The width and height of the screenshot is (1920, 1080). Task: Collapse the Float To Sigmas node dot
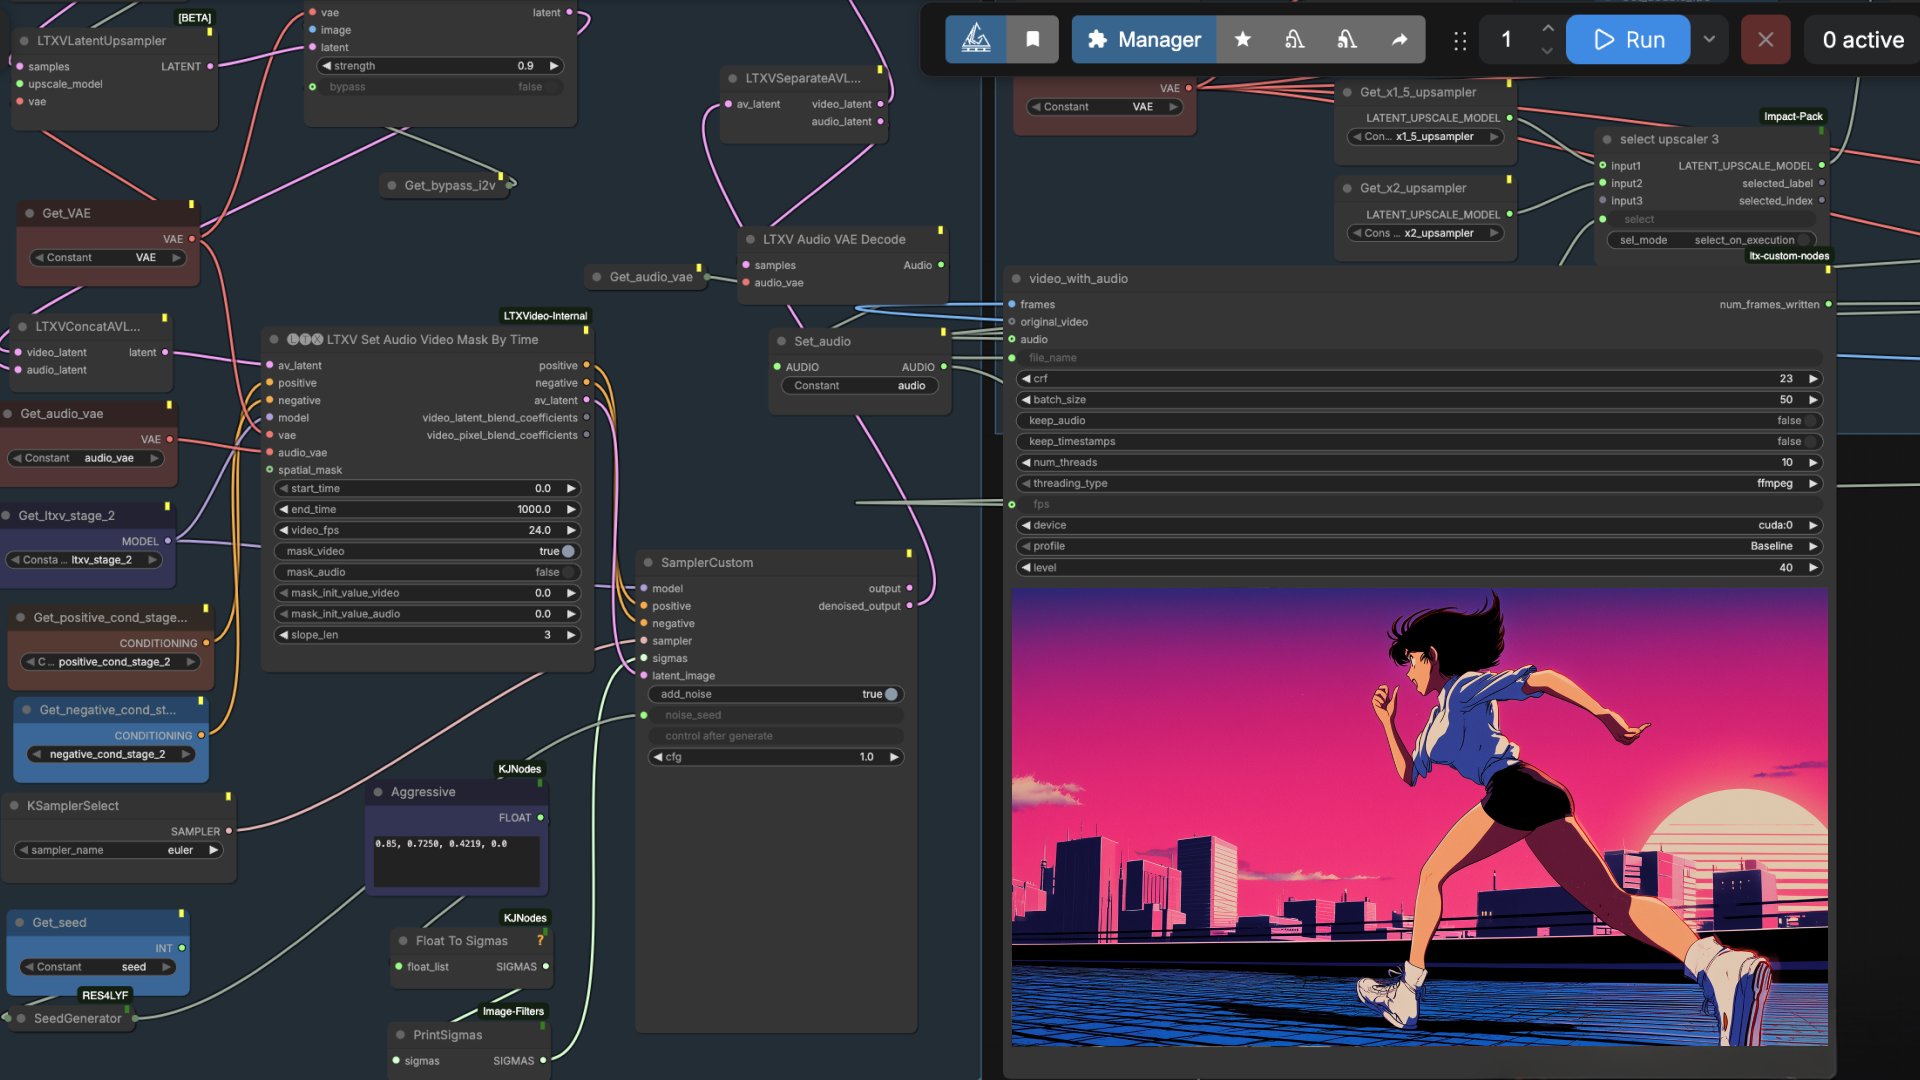(x=403, y=941)
